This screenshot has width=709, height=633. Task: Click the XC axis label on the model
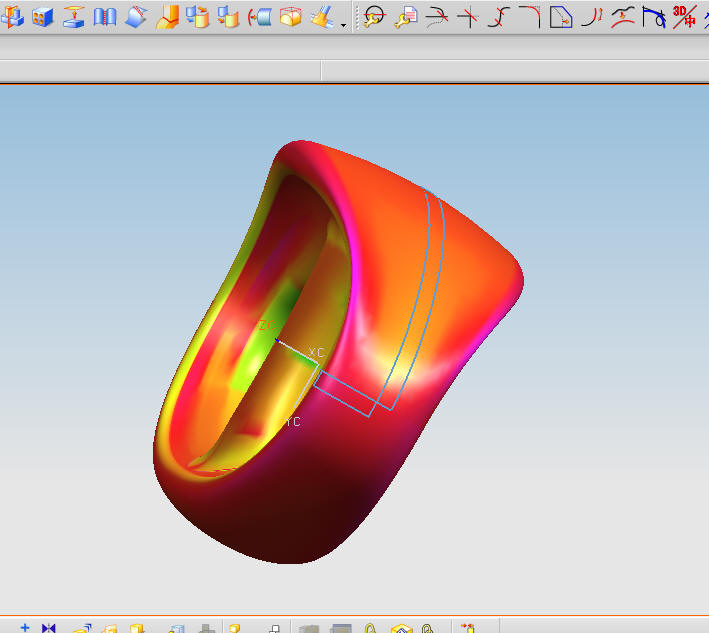pyautogui.click(x=317, y=352)
